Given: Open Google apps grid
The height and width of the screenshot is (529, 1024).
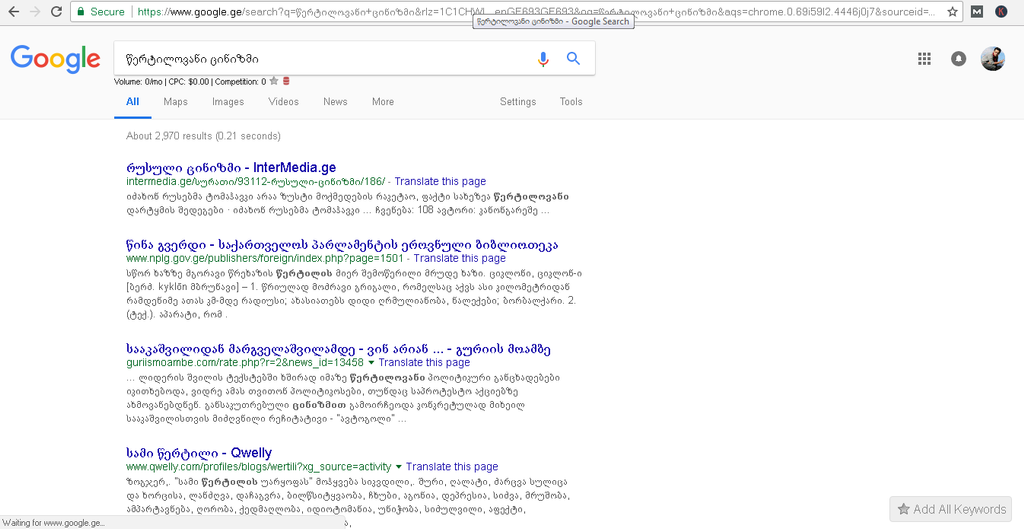Looking at the screenshot, I should point(924,59).
